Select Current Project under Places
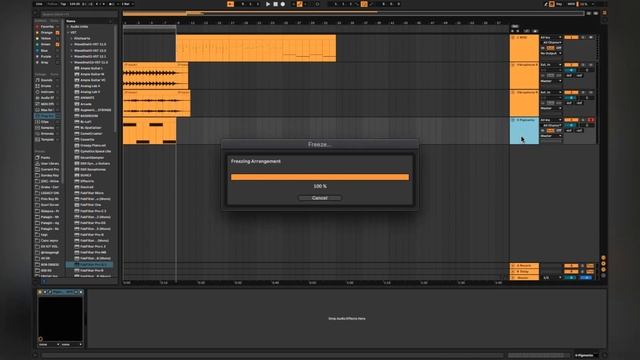Image resolution: width=640 pixels, height=360 pixels. [x=46, y=169]
